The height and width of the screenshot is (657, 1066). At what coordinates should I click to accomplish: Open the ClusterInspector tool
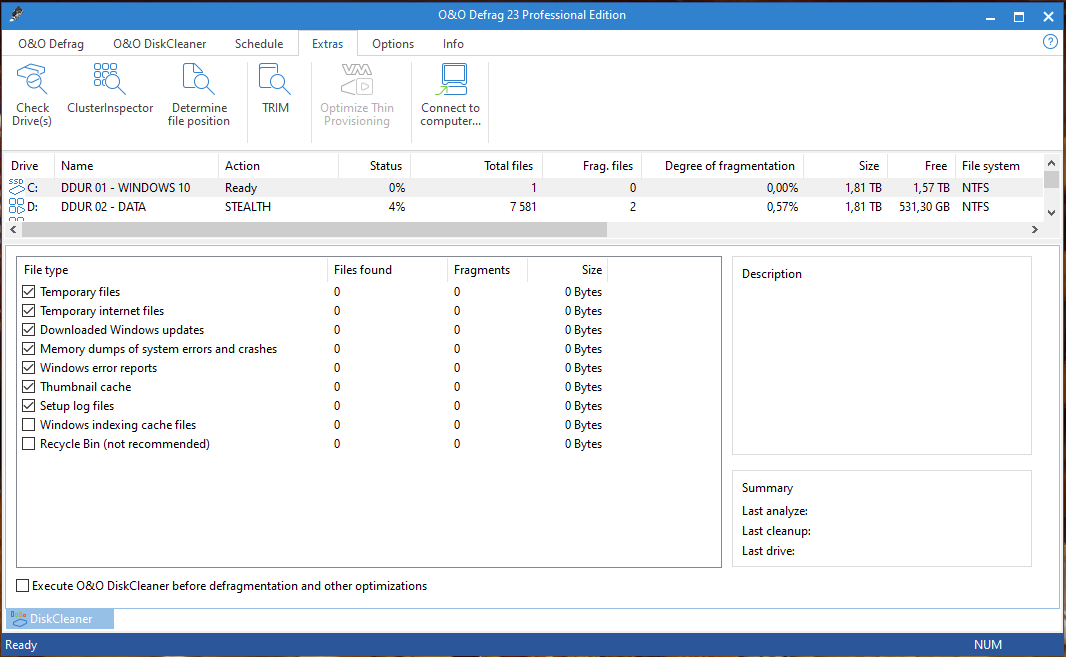[x=110, y=90]
